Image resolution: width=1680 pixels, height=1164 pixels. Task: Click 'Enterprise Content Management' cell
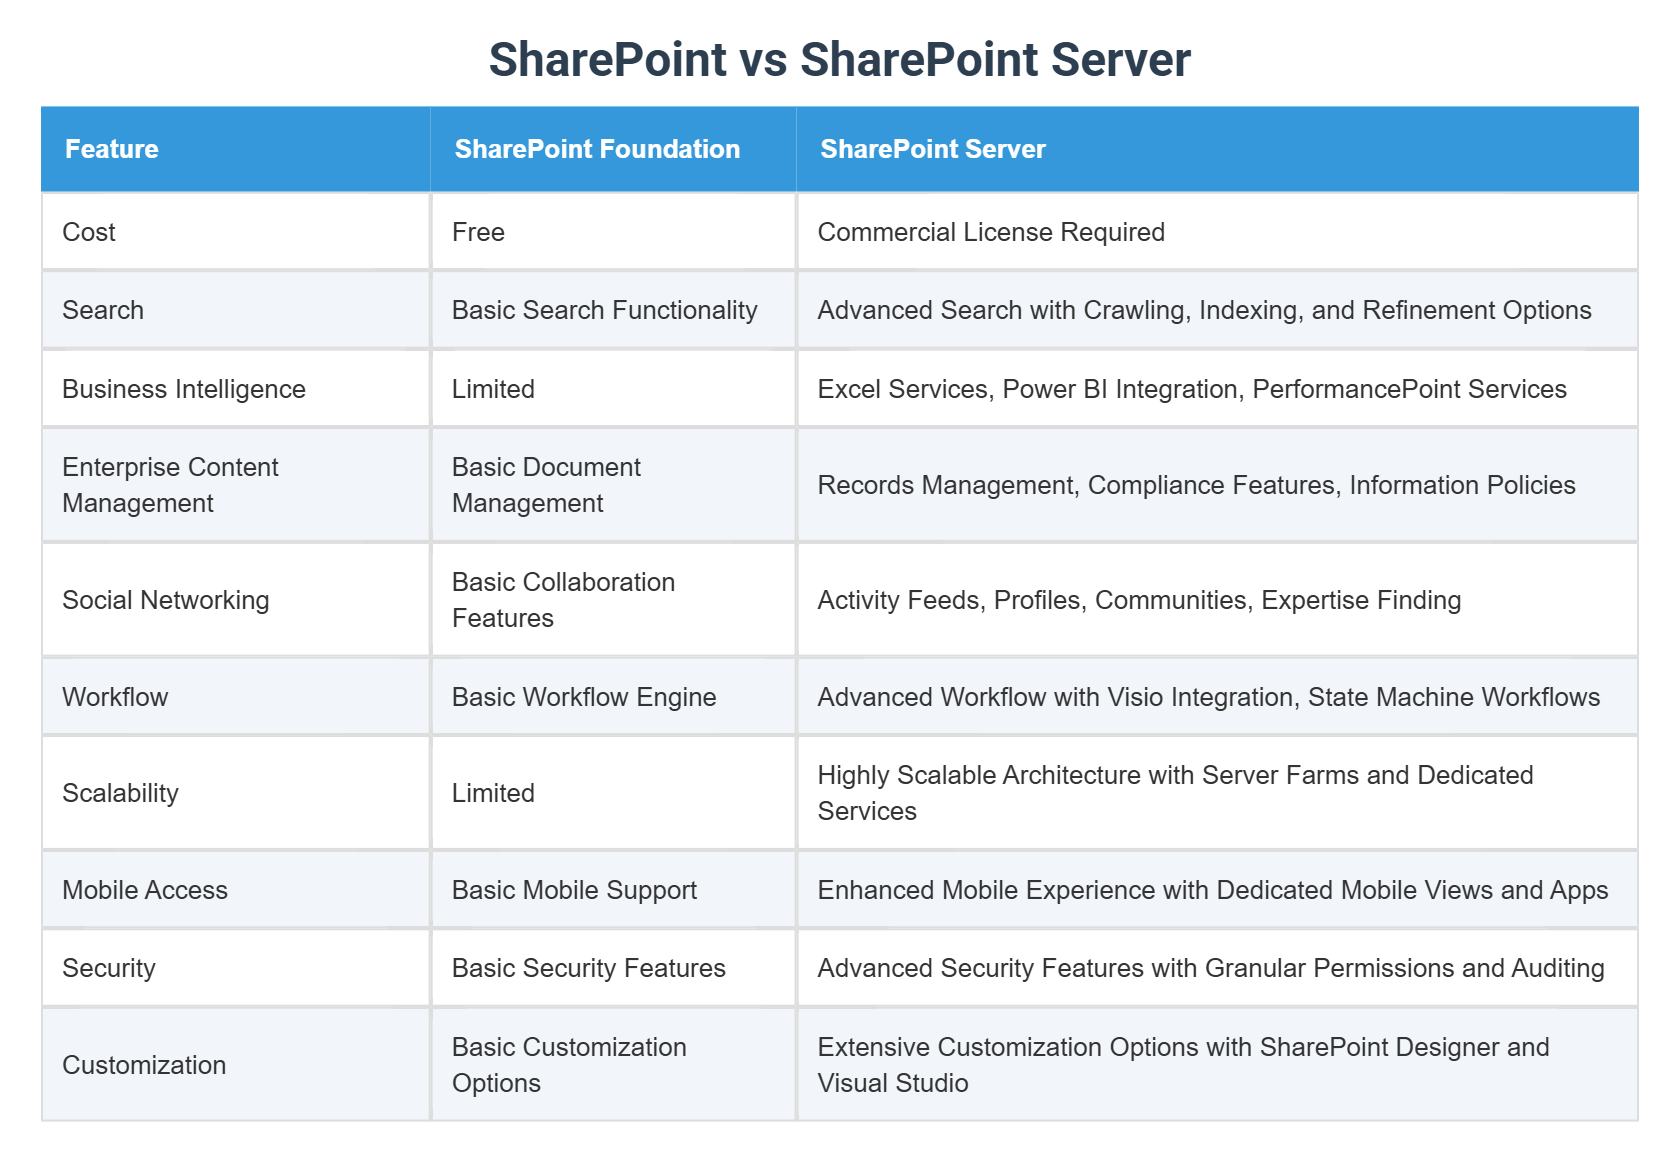(x=236, y=485)
